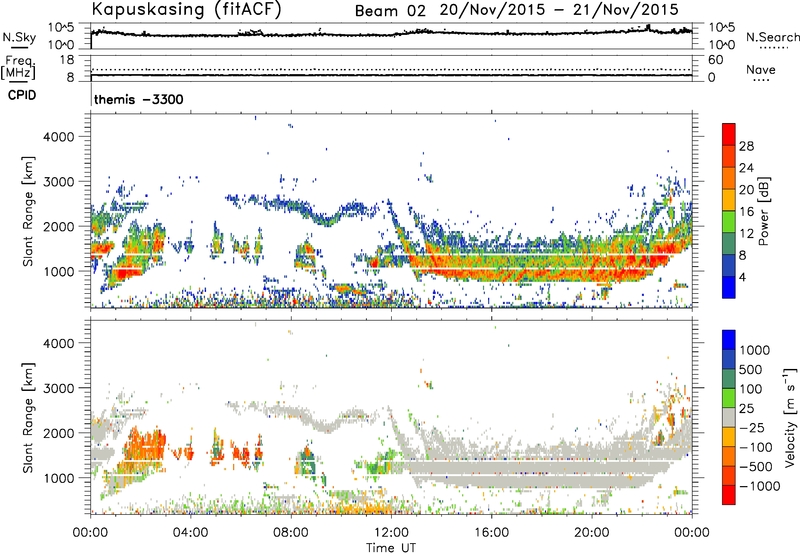Select the 'themis -3300' CPID text
This screenshot has width=800, height=554.
pos(138,99)
